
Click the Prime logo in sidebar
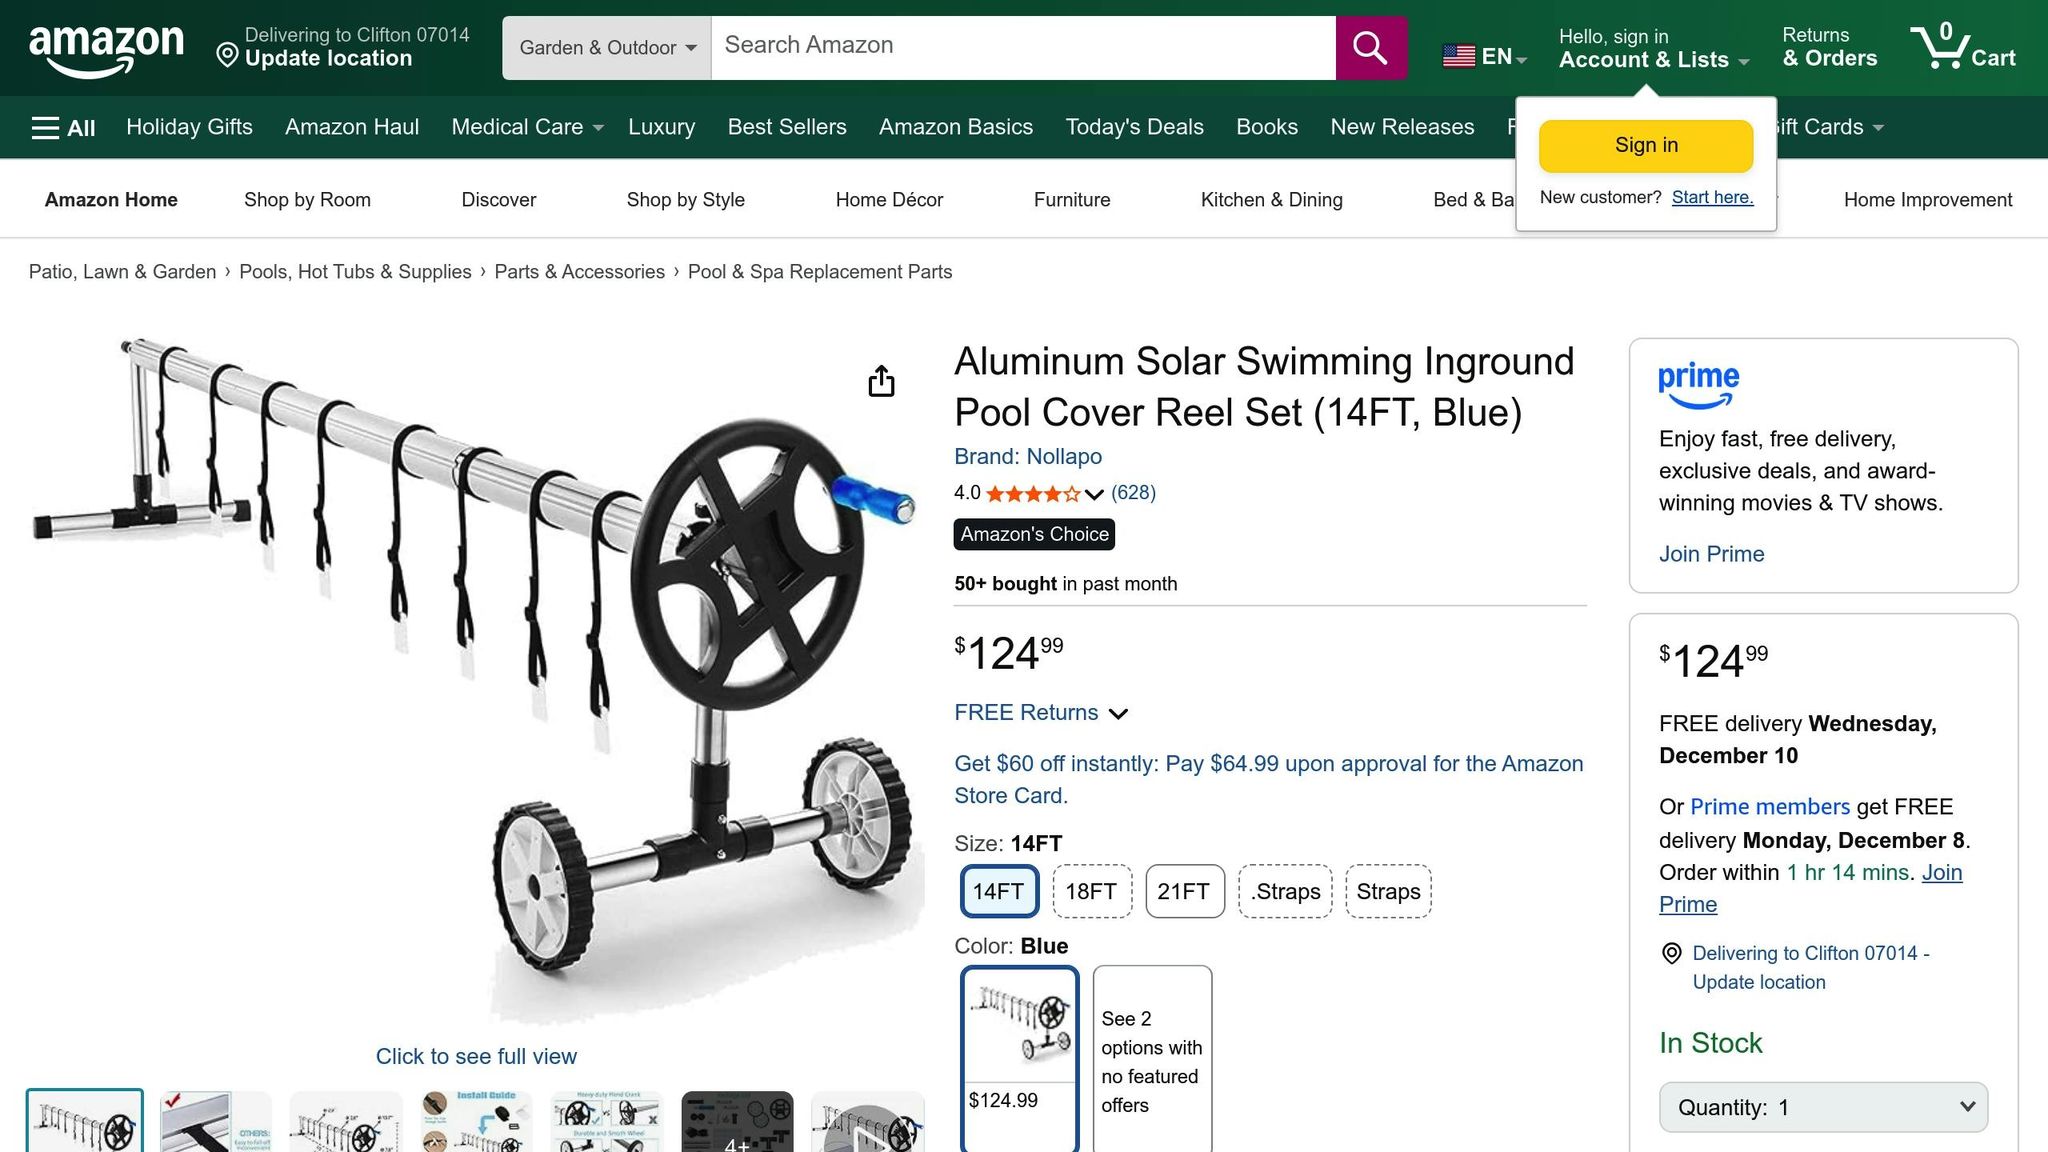pos(1698,384)
